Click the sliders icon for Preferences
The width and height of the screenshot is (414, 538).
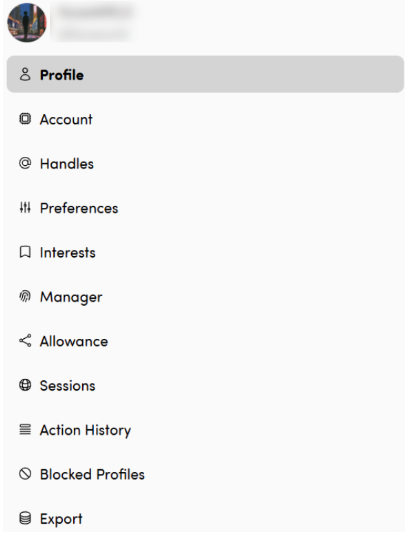click(25, 207)
